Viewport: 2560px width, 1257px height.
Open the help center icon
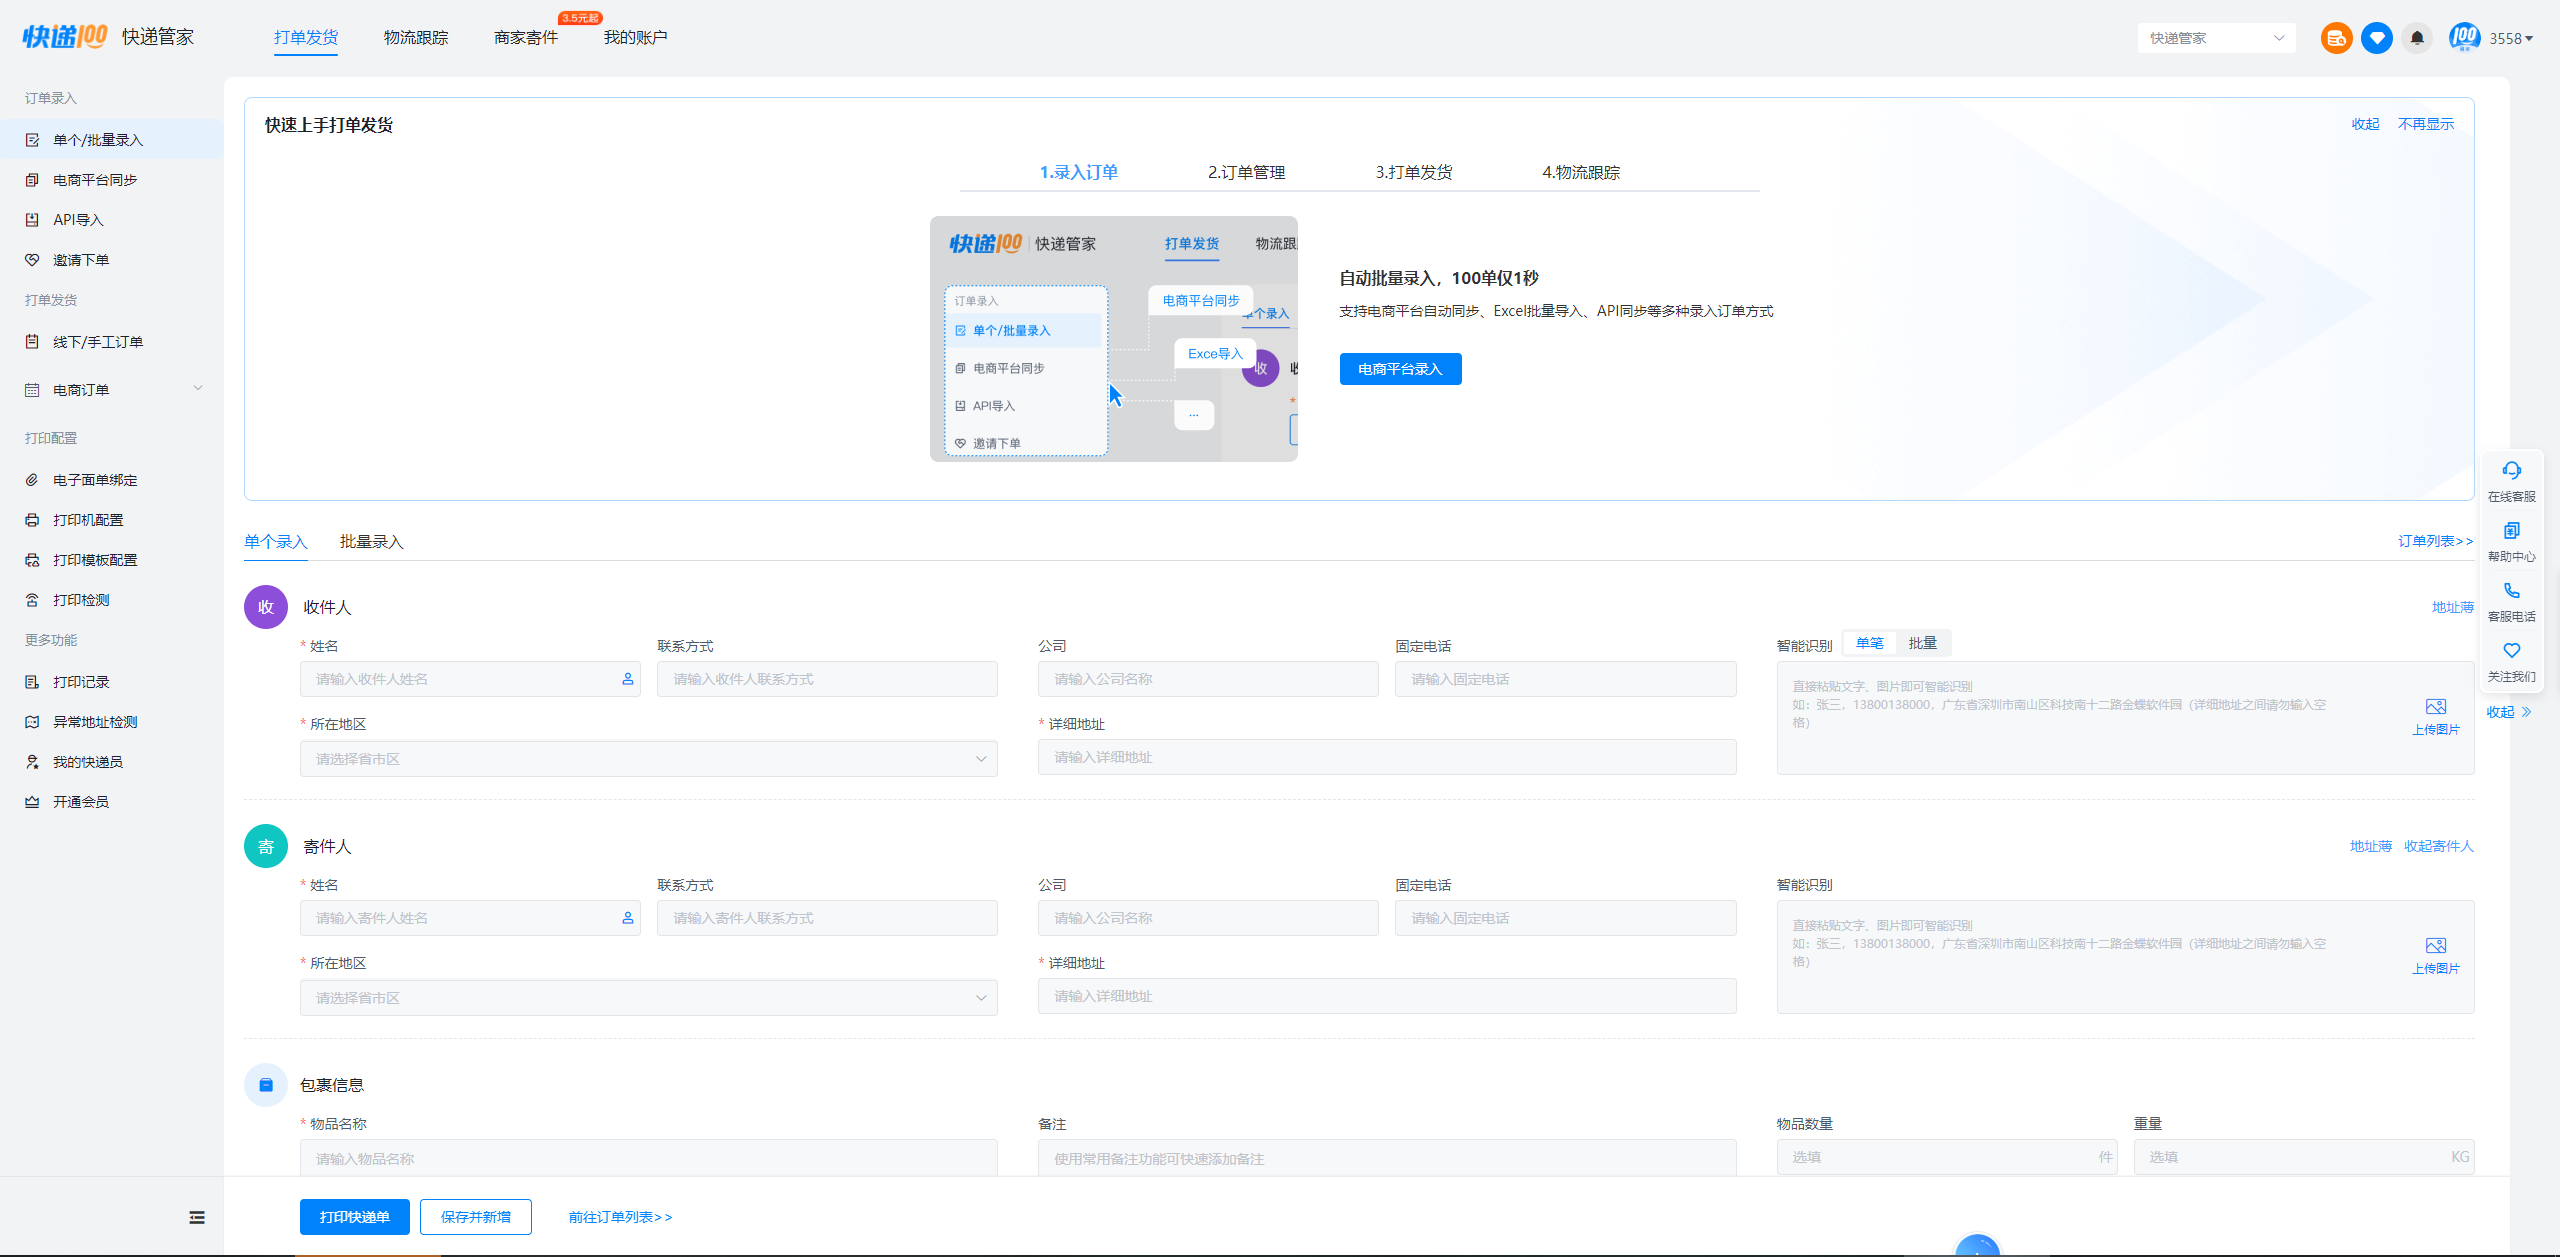point(2511,531)
